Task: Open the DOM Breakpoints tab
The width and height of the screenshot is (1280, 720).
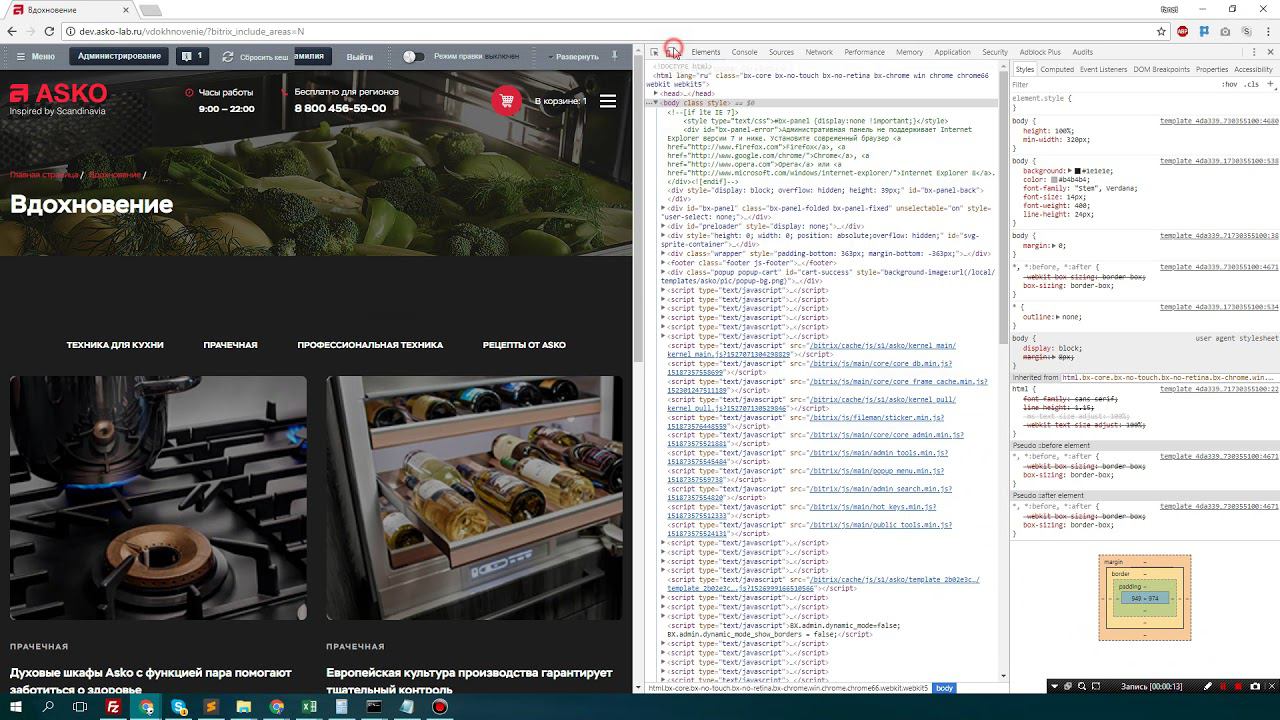Action: [x=1162, y=70]
